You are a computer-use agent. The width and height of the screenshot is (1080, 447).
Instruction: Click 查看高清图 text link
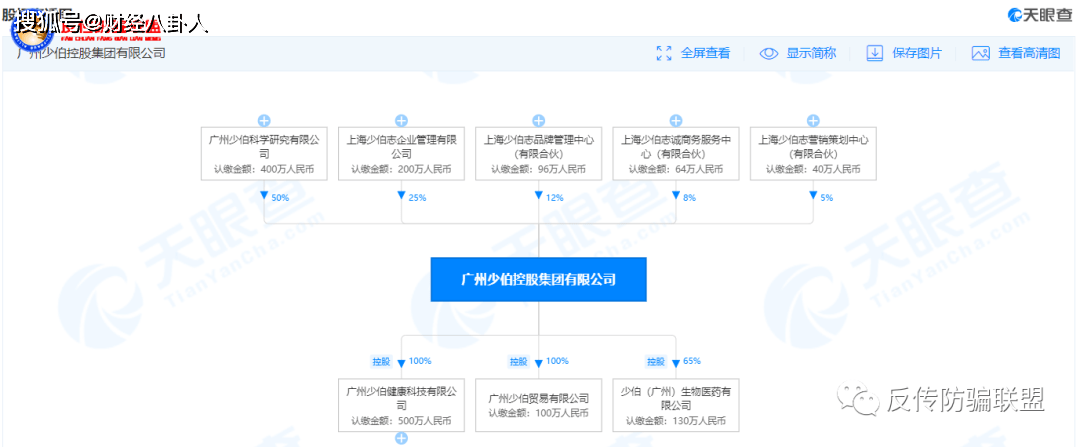(x=1029, y=53)
